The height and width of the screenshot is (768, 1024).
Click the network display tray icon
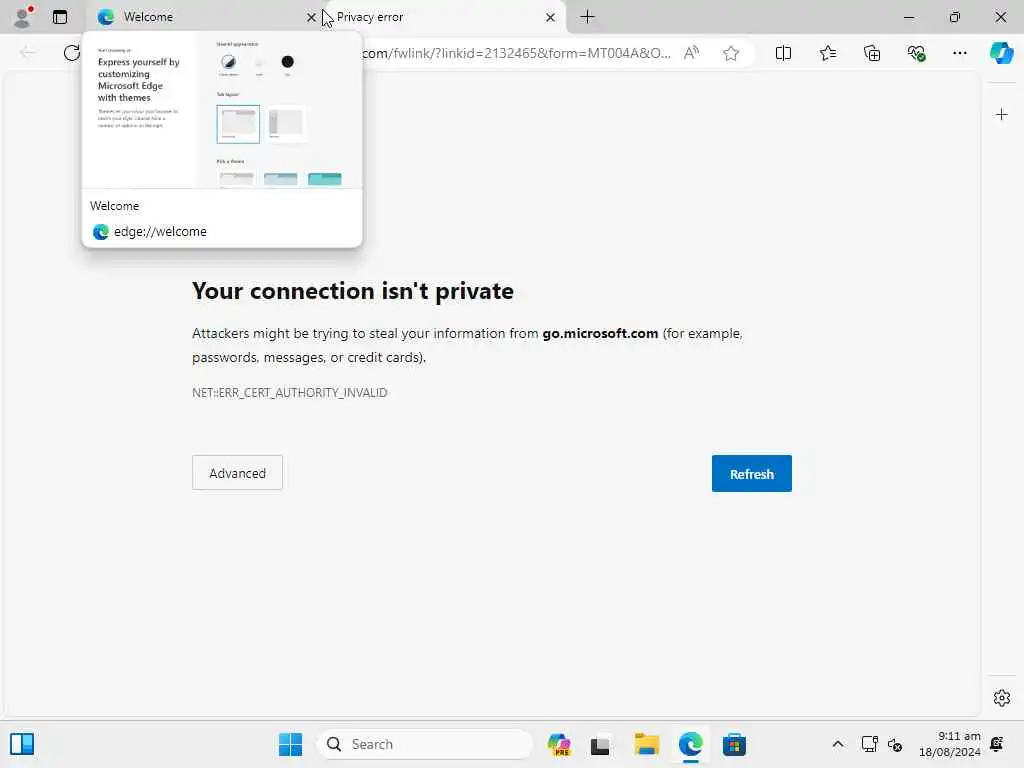click(869, 744)
